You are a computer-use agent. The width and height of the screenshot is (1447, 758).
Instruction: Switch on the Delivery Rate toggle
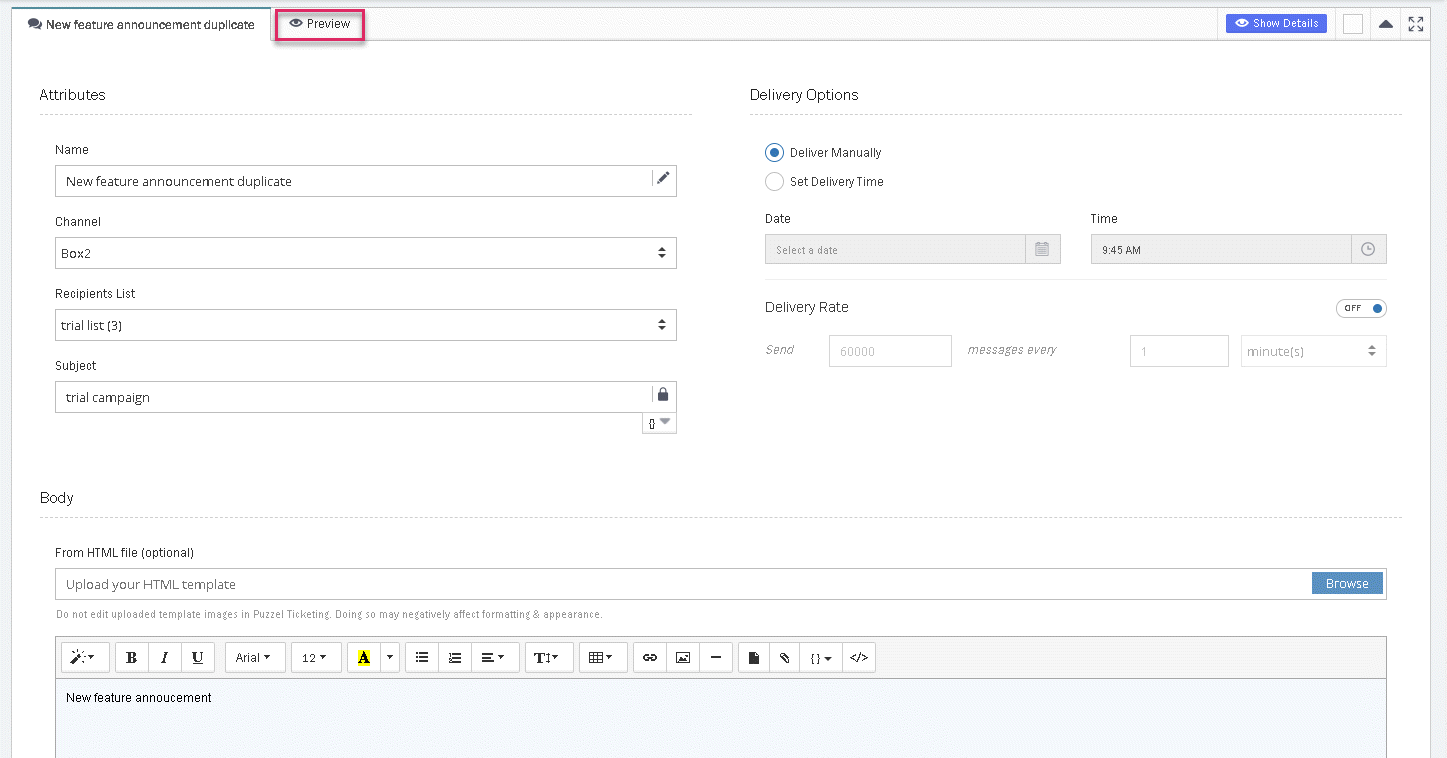coord(1361,308)
